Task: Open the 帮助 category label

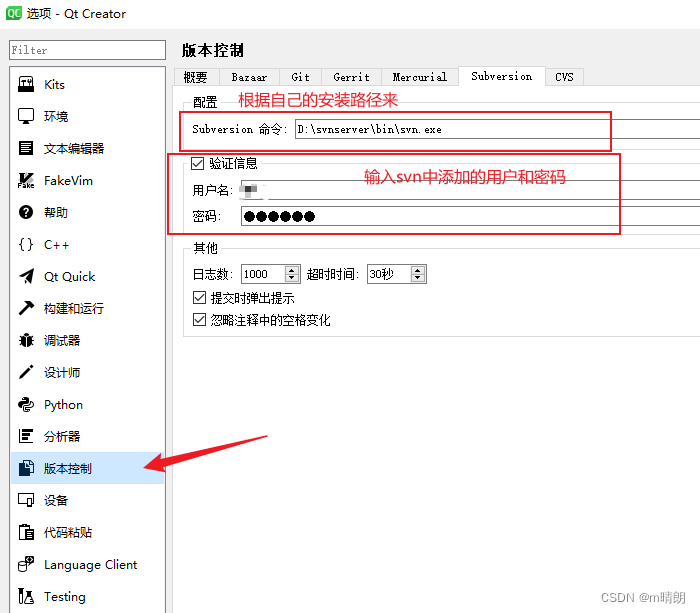Action: [x=56, y=213]
